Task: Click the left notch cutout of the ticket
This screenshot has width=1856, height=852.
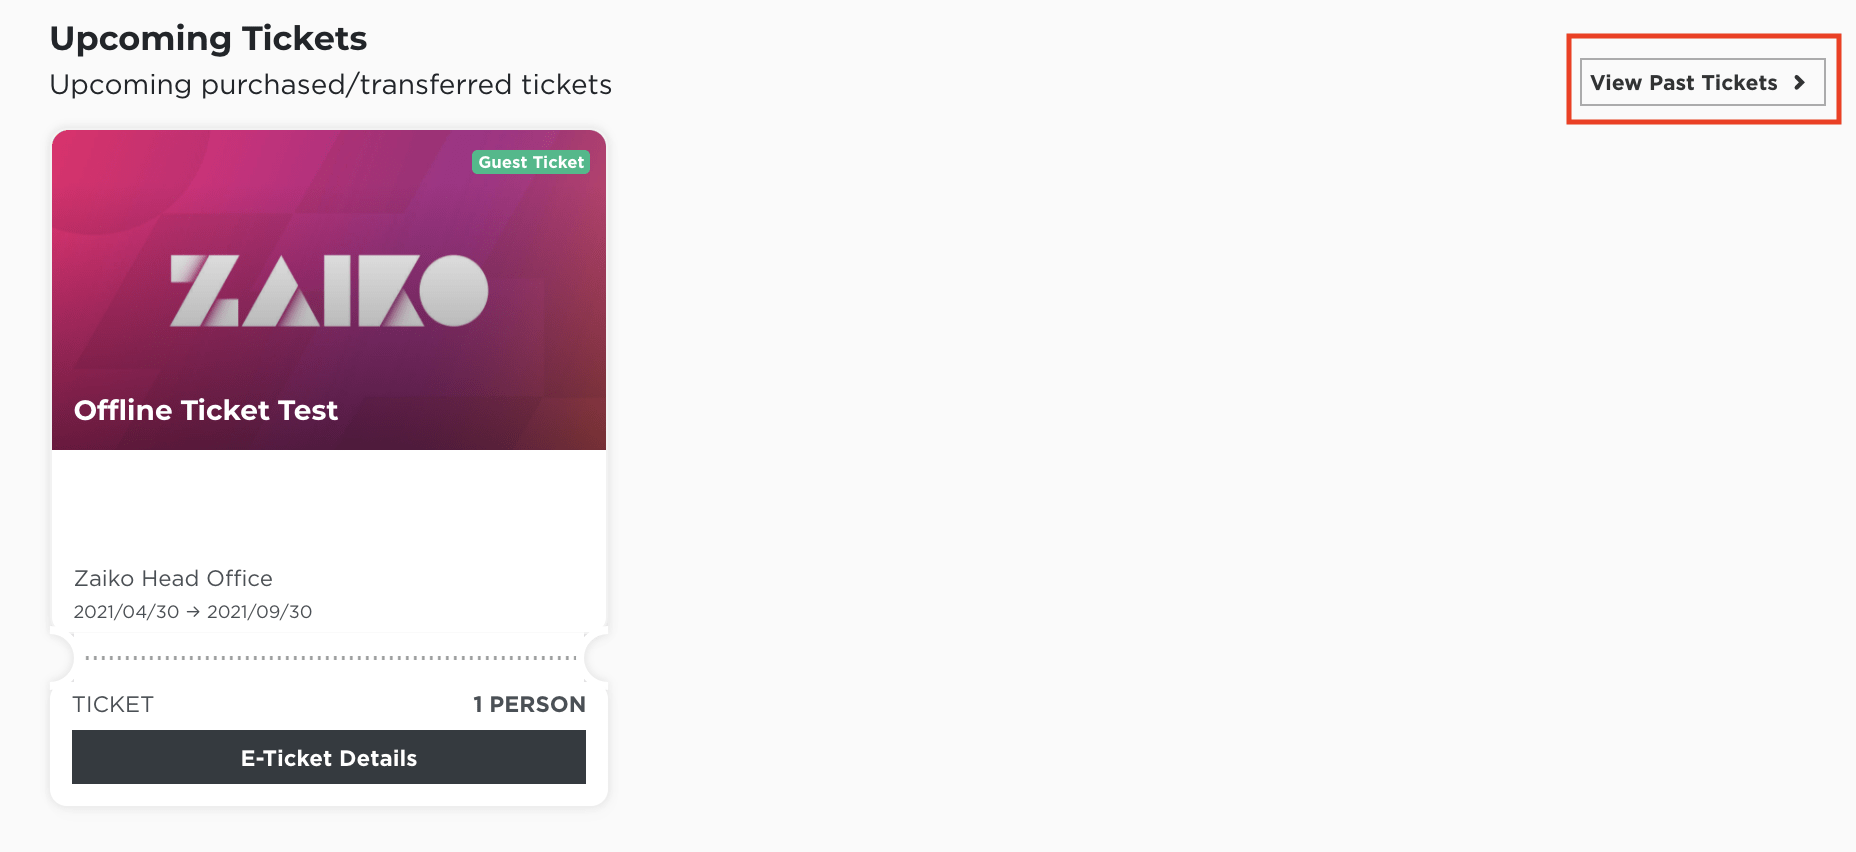Action: [x=61, y=657]
